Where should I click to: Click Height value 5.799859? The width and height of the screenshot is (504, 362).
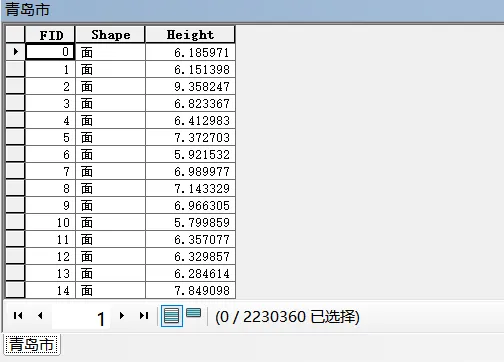(x=190, y=222)
